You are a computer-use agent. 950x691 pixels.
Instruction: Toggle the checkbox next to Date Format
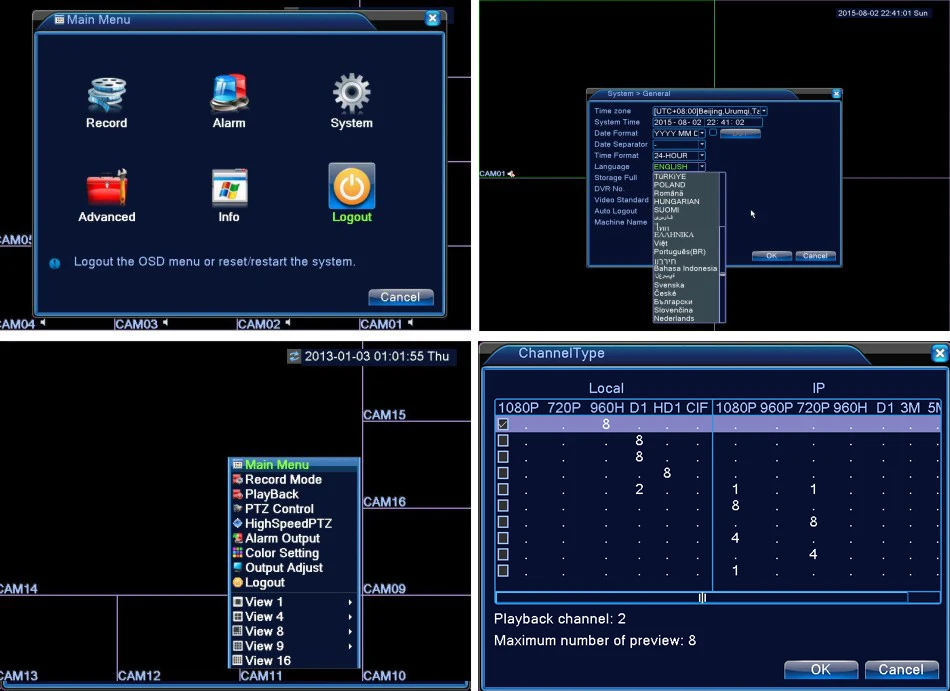pyautogui.click(x=713, y=133)
